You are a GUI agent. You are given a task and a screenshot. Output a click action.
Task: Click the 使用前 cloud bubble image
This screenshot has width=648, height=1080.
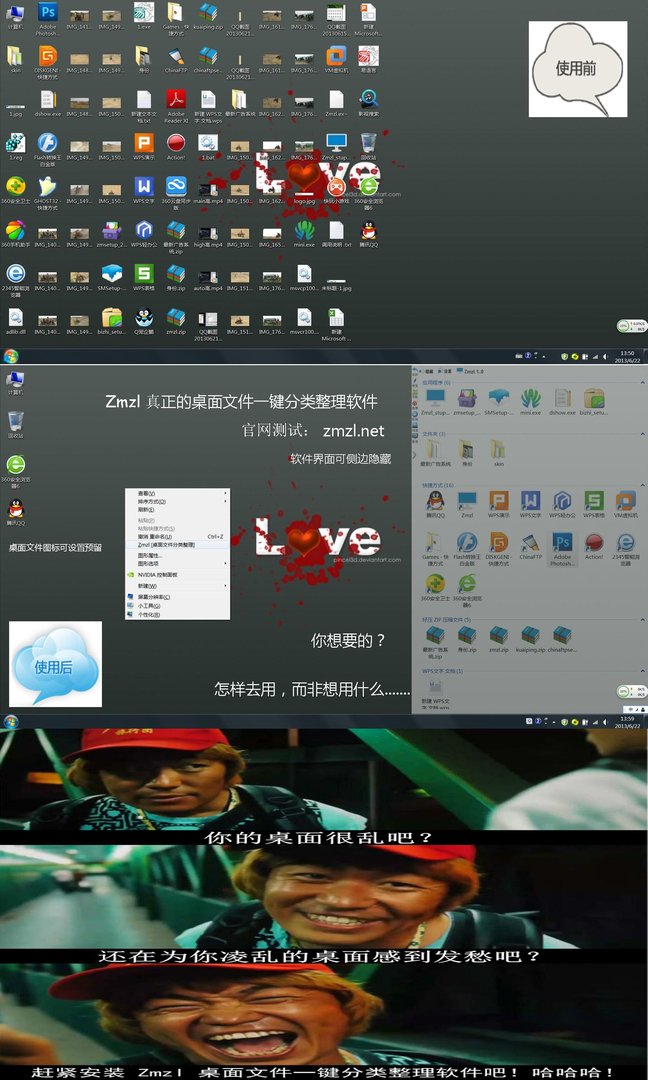[577, 69]
